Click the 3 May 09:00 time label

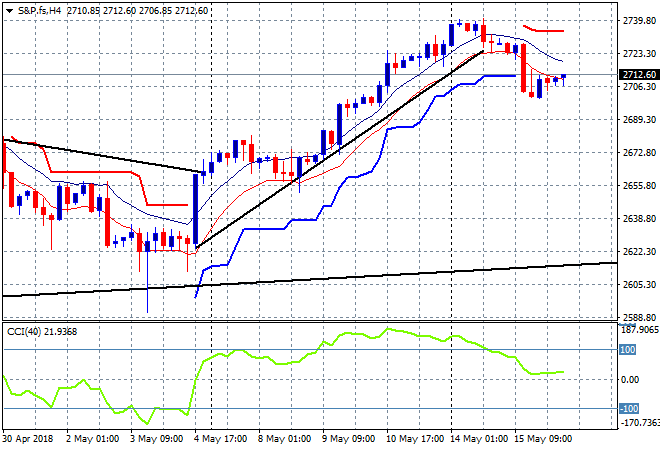click(157, 439)
